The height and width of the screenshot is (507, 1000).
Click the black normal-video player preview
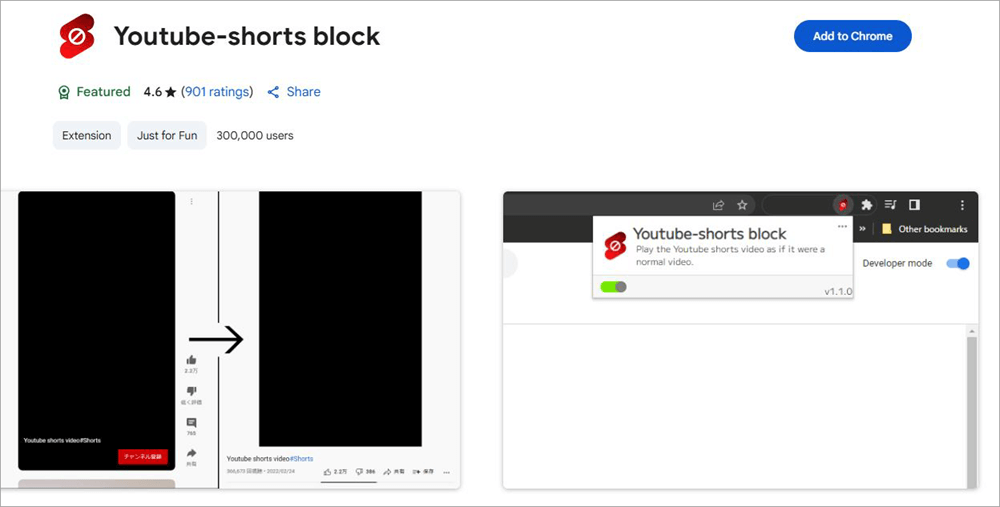340,319
